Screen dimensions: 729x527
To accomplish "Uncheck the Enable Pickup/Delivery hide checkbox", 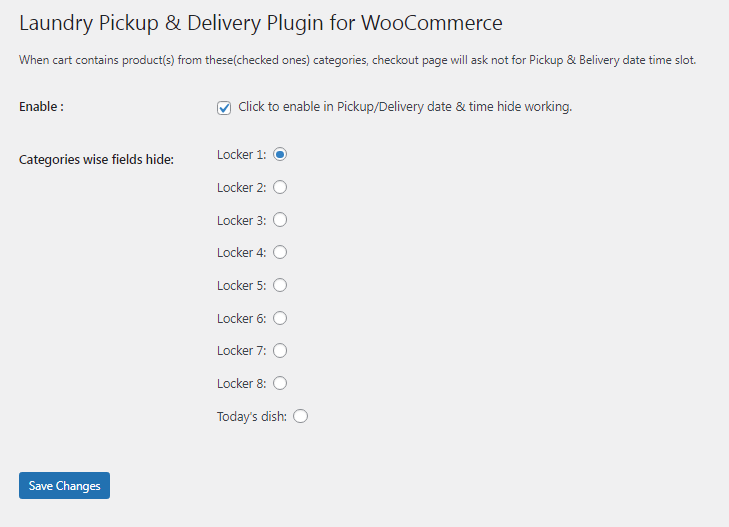I will pos(224,108).
